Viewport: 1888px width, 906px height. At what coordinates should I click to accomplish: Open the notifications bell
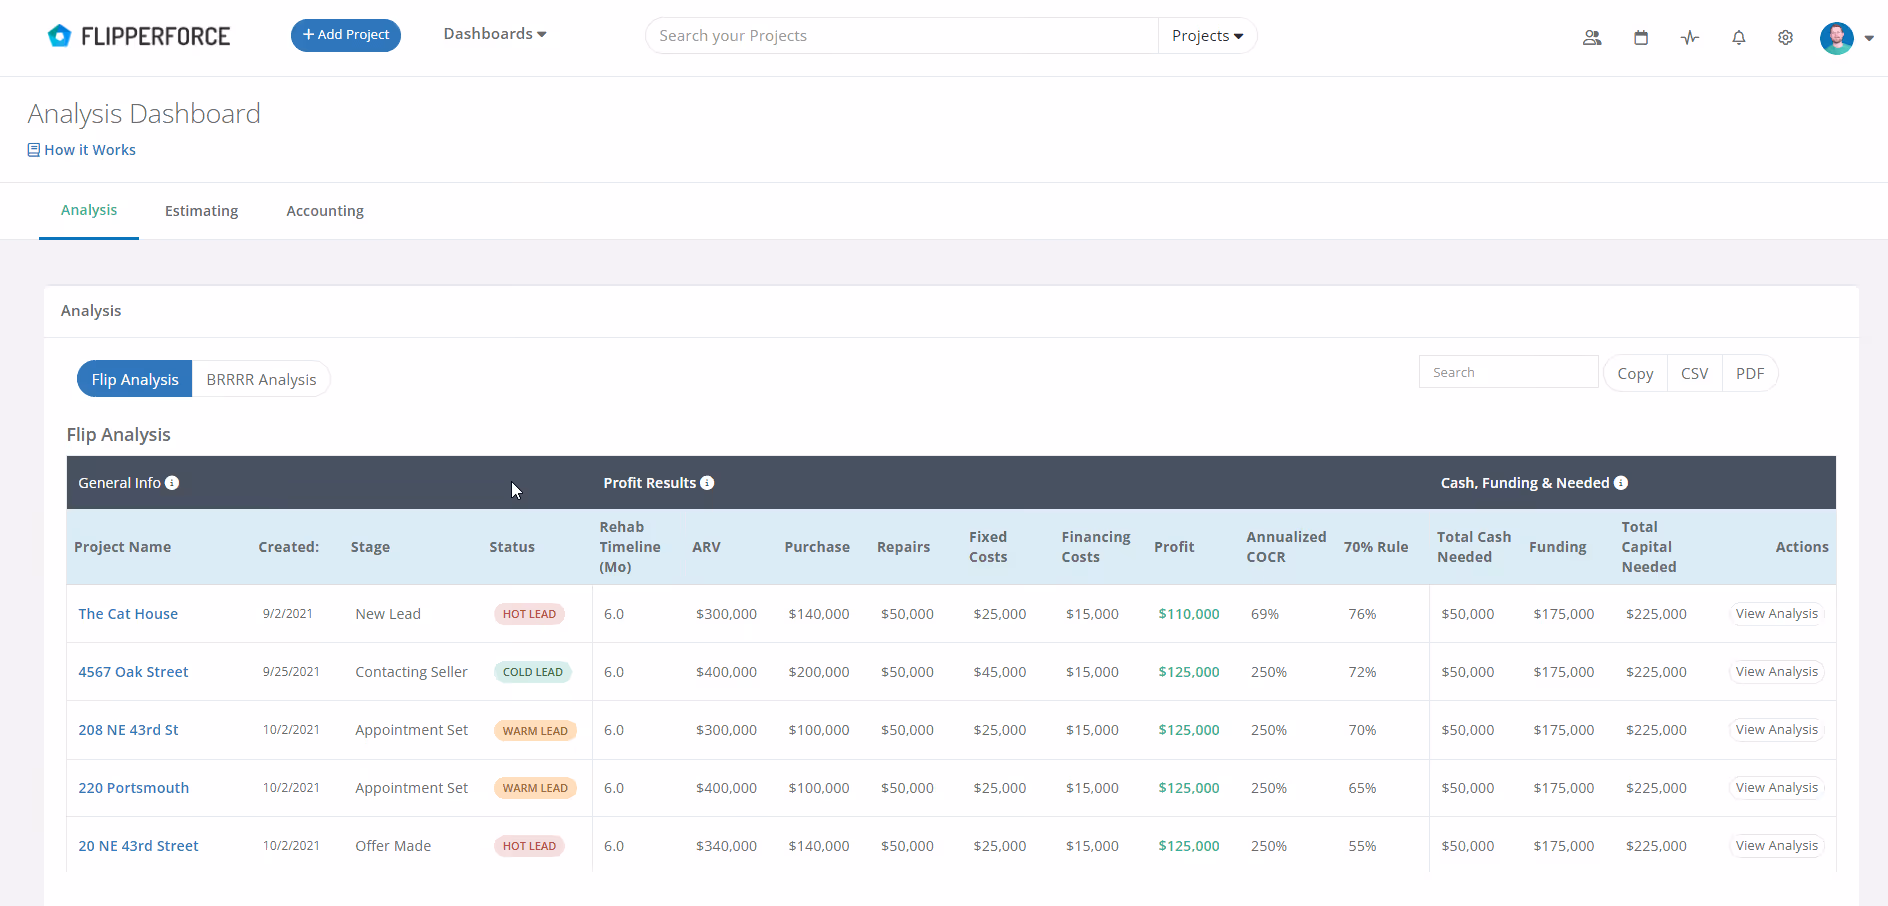pos(1739,37)
